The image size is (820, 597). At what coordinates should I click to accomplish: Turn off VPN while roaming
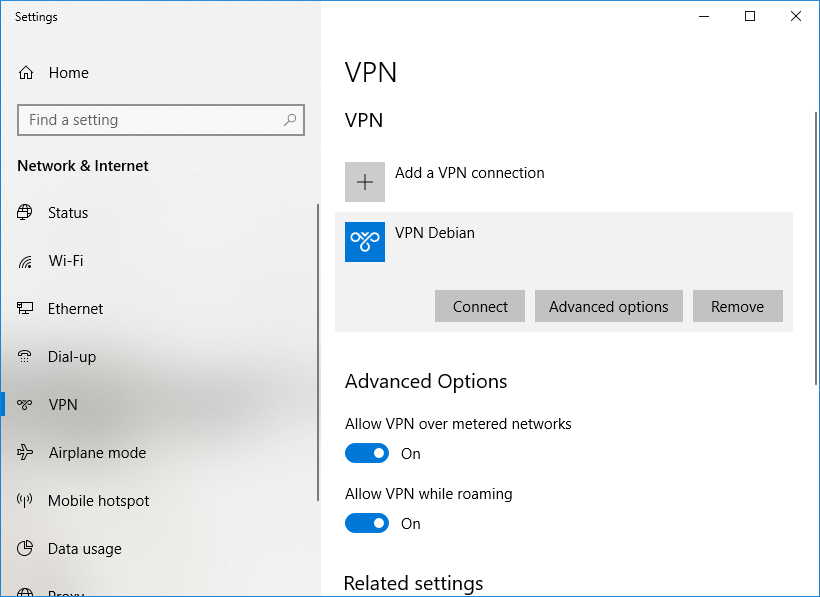[367, 524]
